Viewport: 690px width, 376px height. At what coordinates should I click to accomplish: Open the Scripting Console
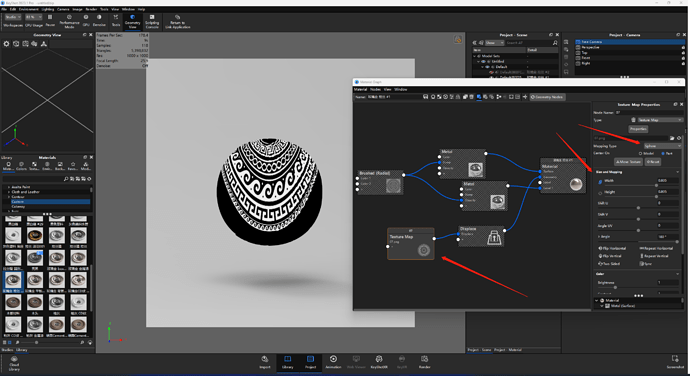(x=152, y=21)
